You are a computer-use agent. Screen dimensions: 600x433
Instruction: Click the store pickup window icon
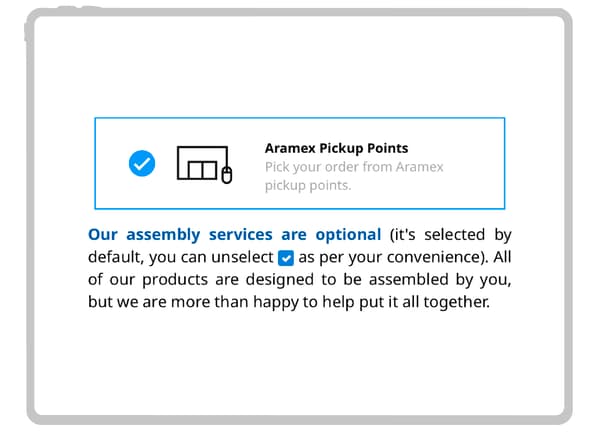click(204, 164)
